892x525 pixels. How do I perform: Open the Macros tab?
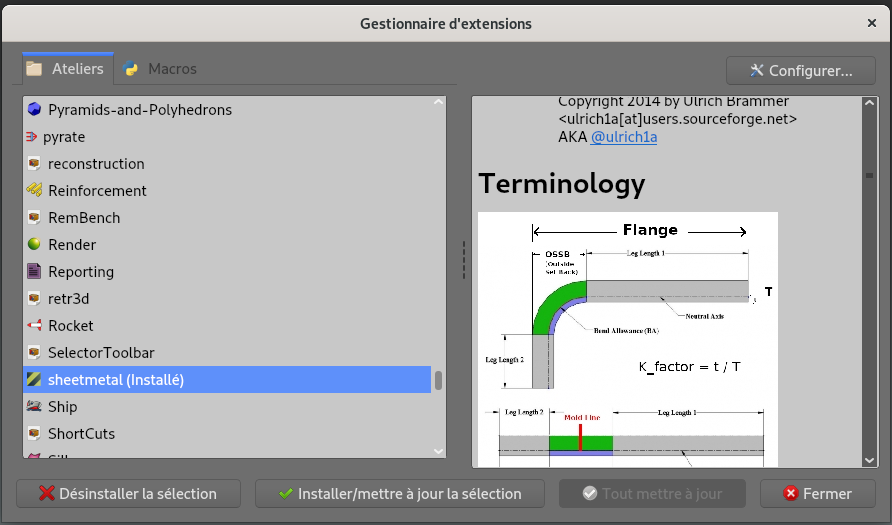point(160,69)
